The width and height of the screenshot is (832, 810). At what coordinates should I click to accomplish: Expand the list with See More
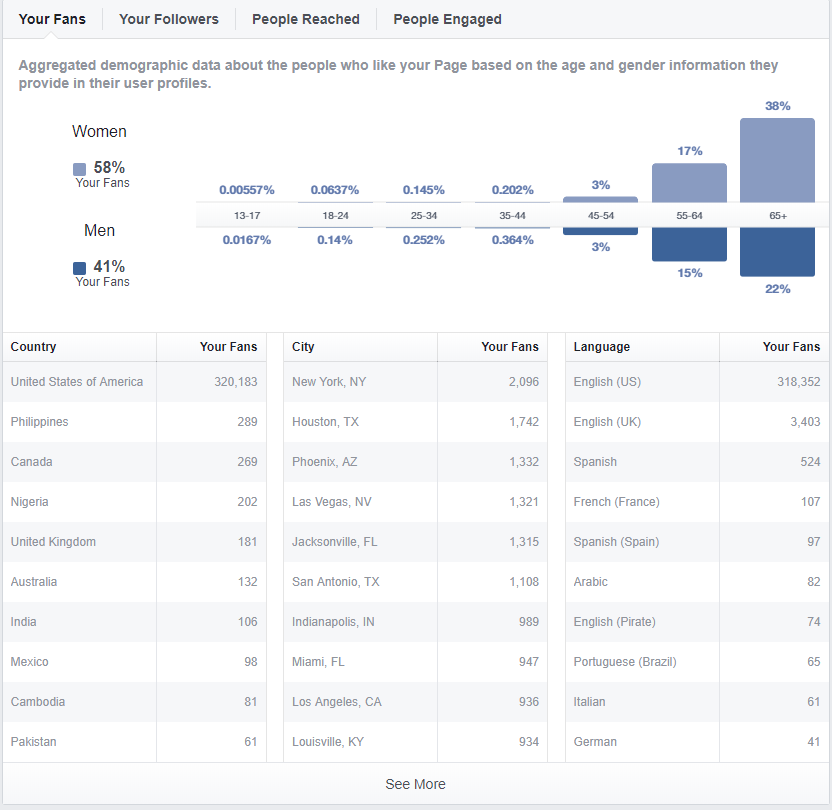(415, 784)
